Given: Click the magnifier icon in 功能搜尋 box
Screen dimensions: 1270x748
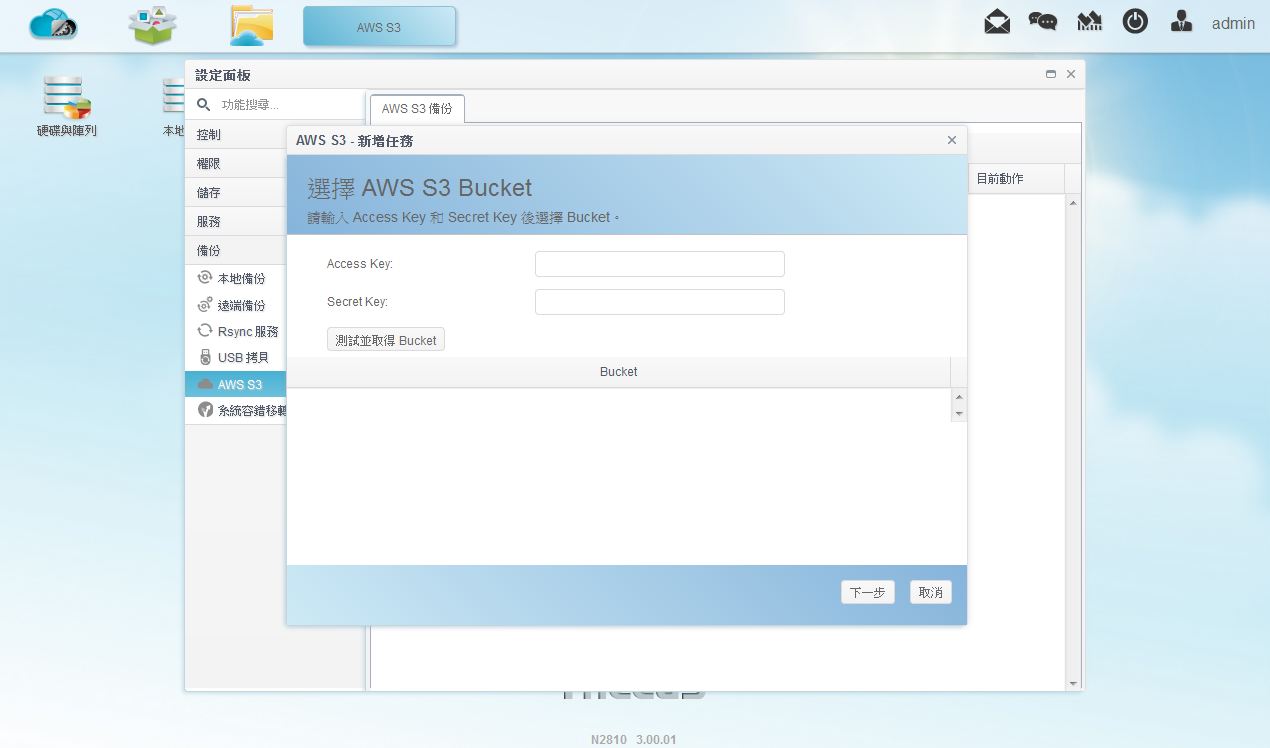Looking at the screenshot, I should 204,104.
